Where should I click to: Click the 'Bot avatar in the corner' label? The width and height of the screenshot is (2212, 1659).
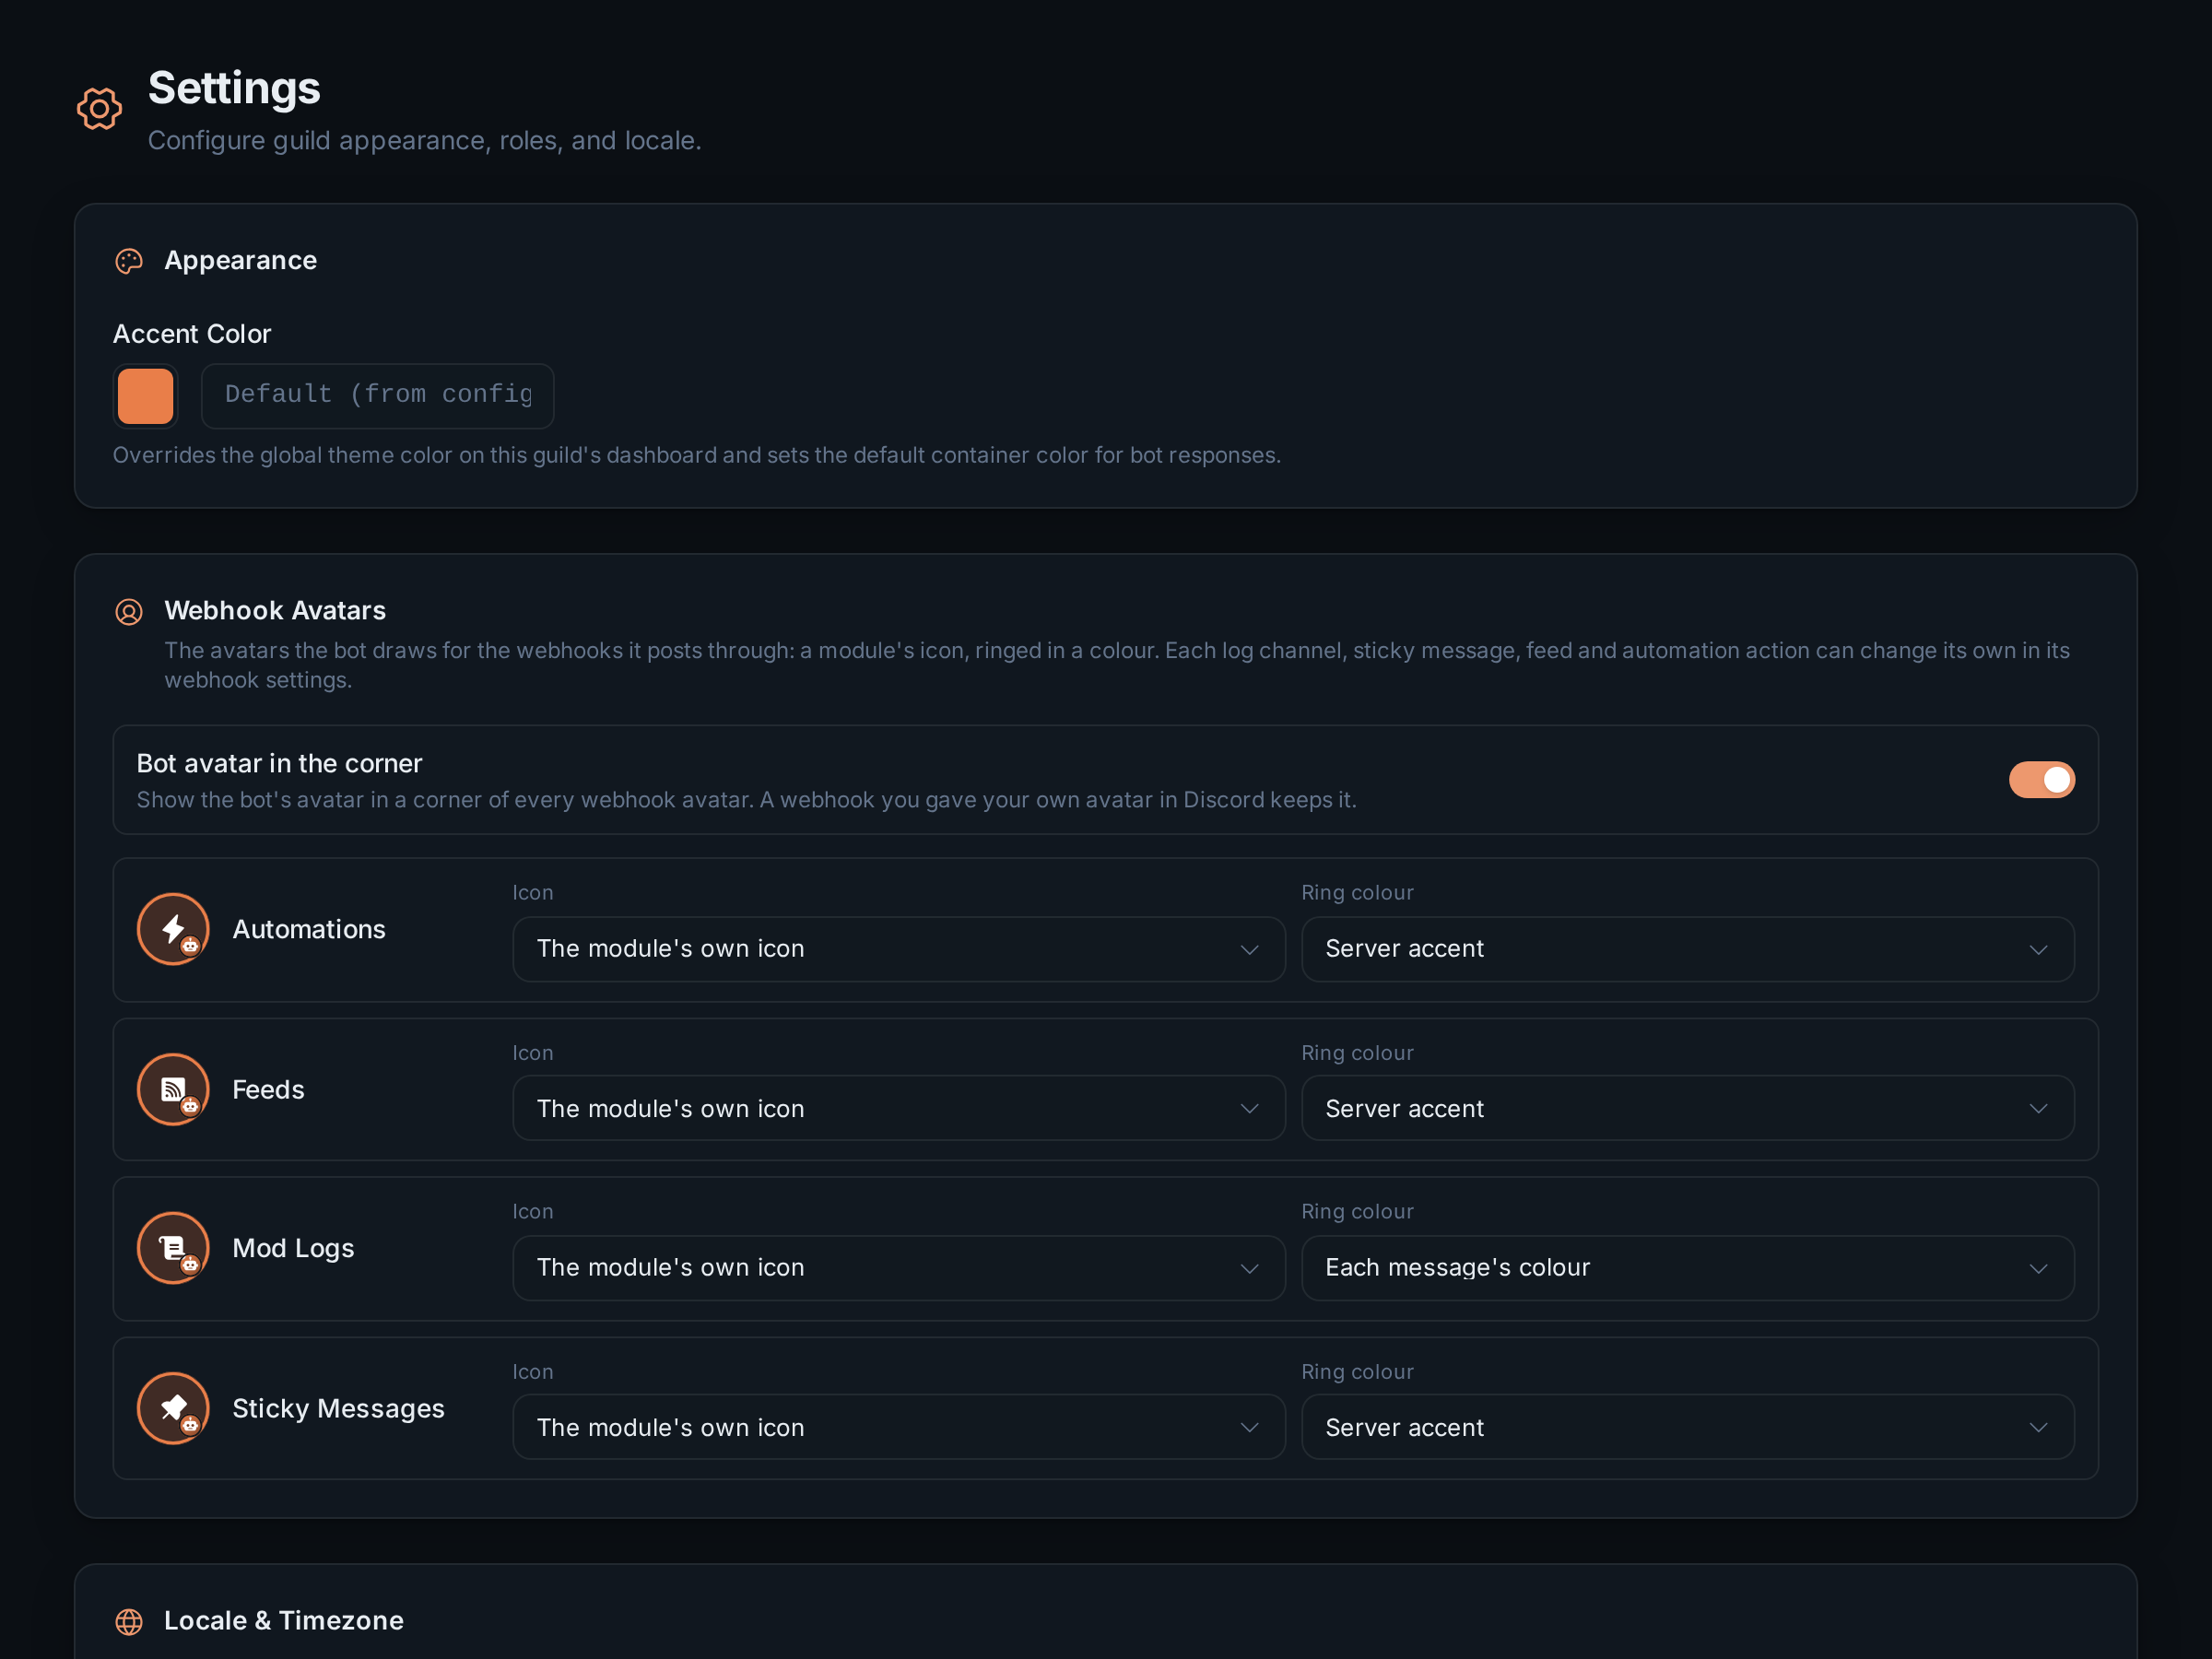pyautogui.click(x=279, y=764)
